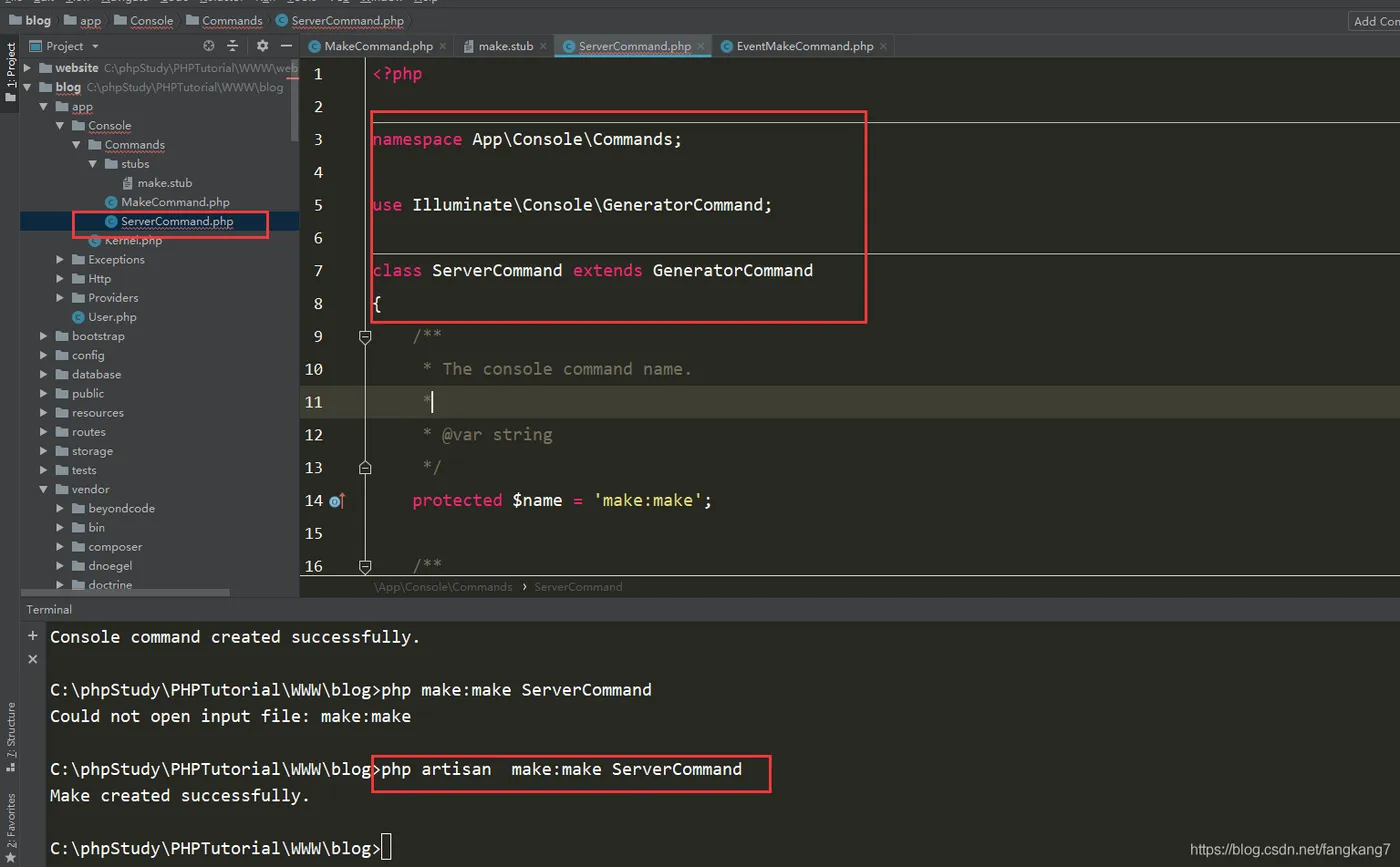Expand the Http folder
This screenshot has width=1400, height=867.
point(60,278)
